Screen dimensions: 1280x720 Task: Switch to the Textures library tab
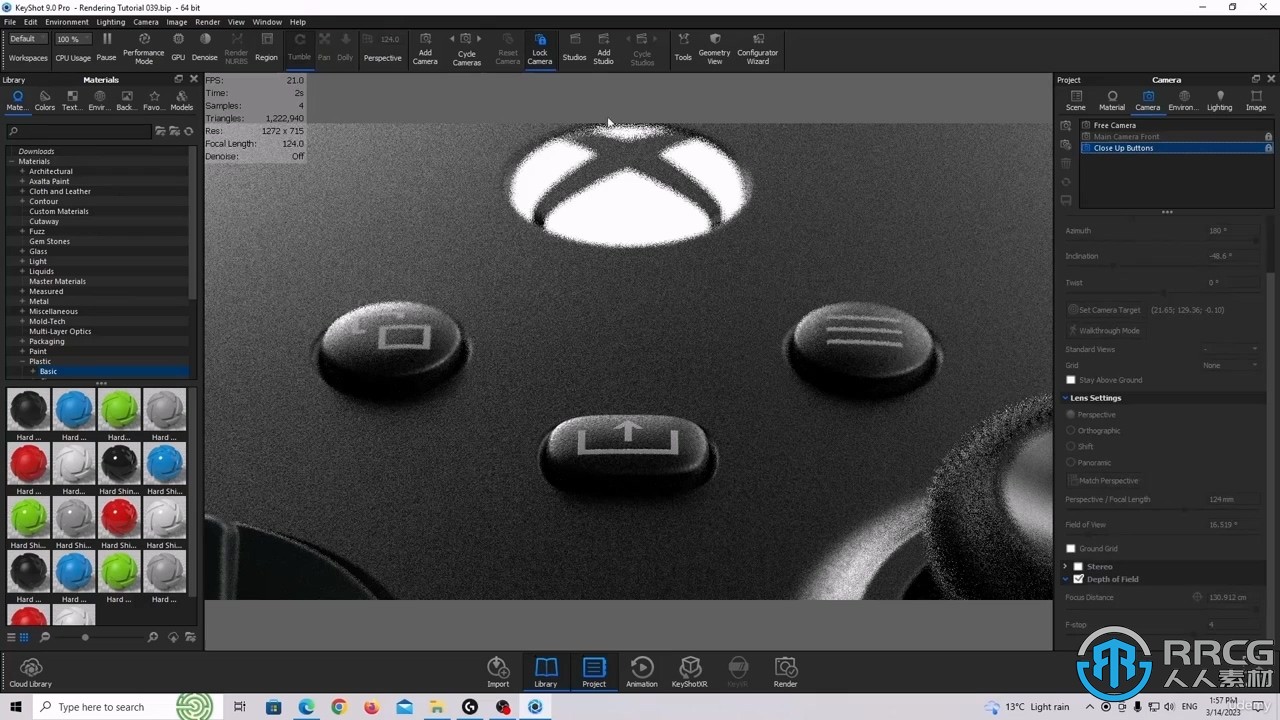[71, 101]
